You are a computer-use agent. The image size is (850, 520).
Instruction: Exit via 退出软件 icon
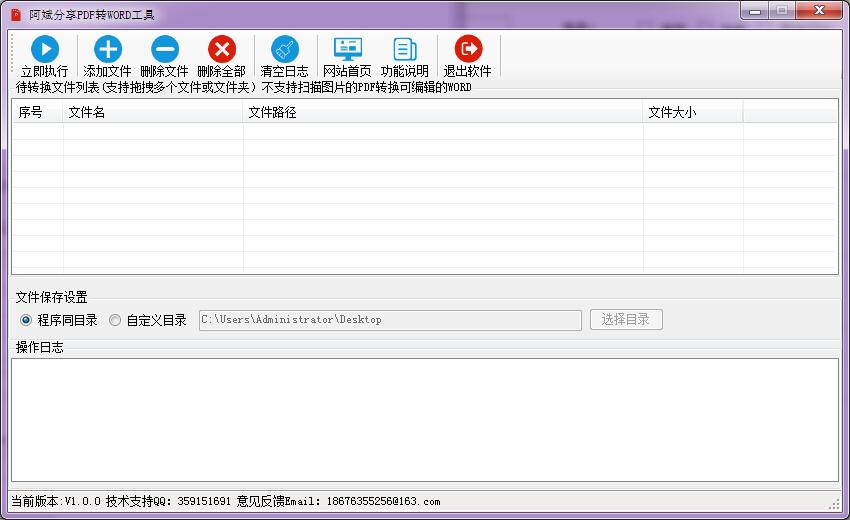(468, 49)
